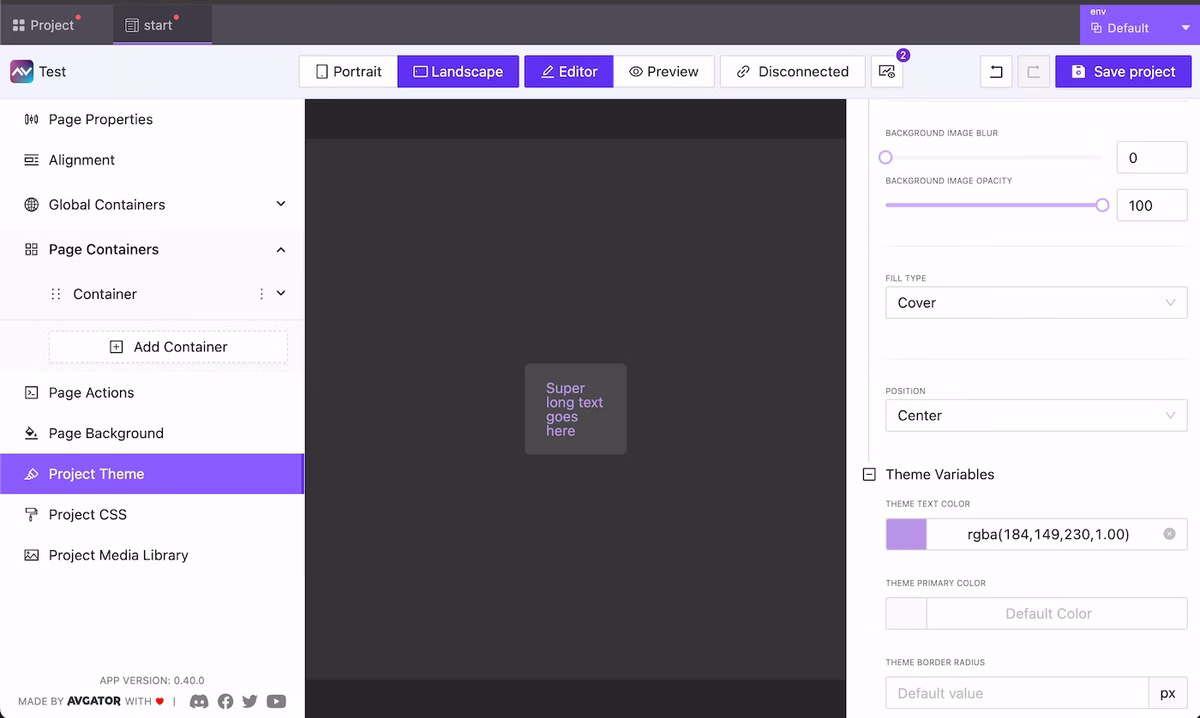Select the start tab

160,23
